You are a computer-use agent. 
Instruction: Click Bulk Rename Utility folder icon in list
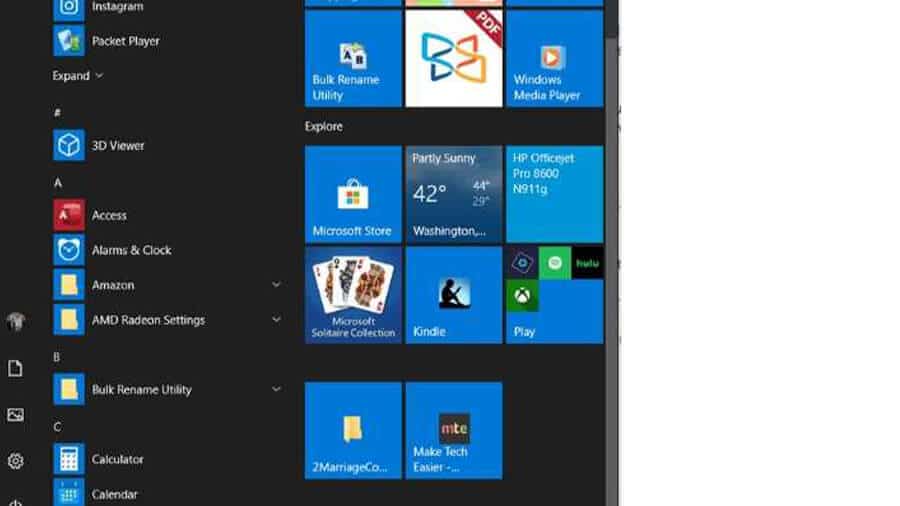[x=69, y=389]
